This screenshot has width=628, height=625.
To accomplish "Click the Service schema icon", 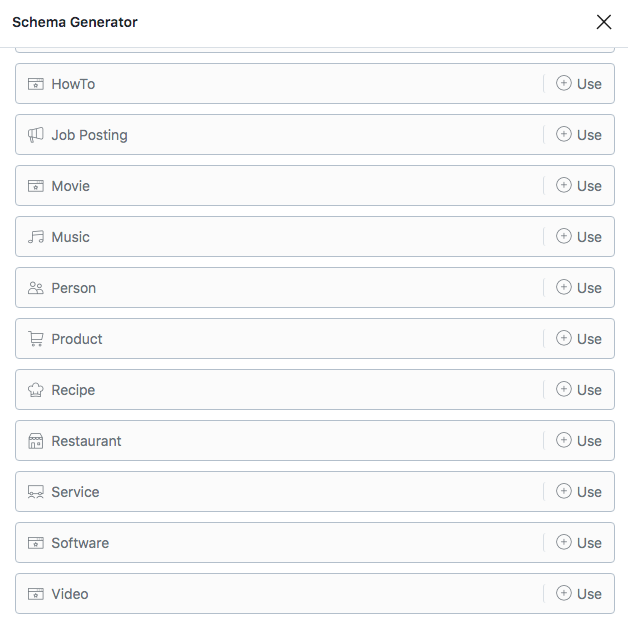I will (36, 492).
